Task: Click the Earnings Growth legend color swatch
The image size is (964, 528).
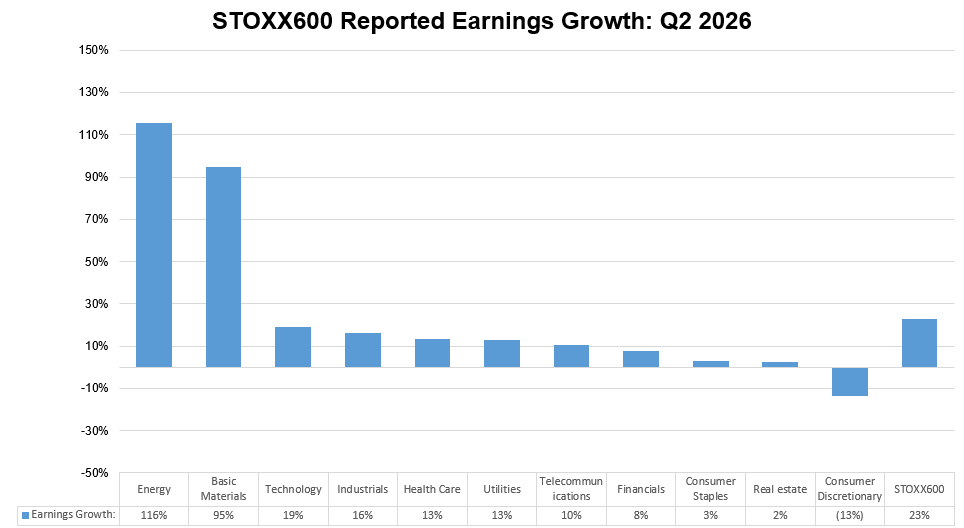Action: click(25, 515)
